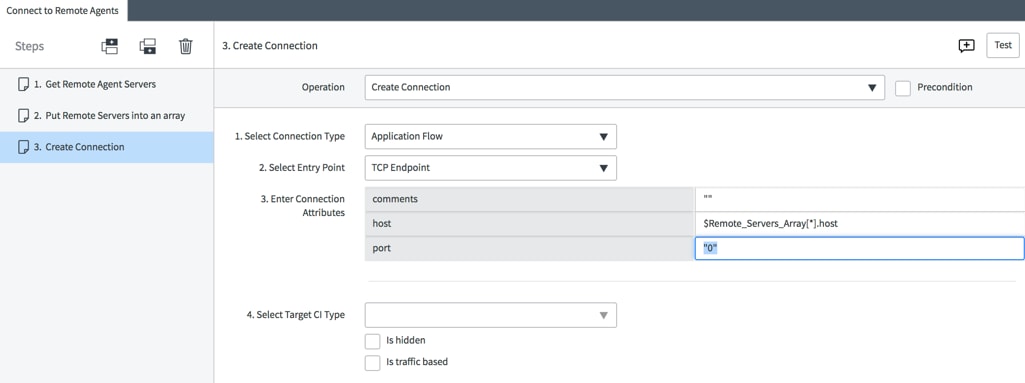Select step 2 Put Remote Servers into an array
The height and width of the screenshot is (383, 1025).
(107, 116)
